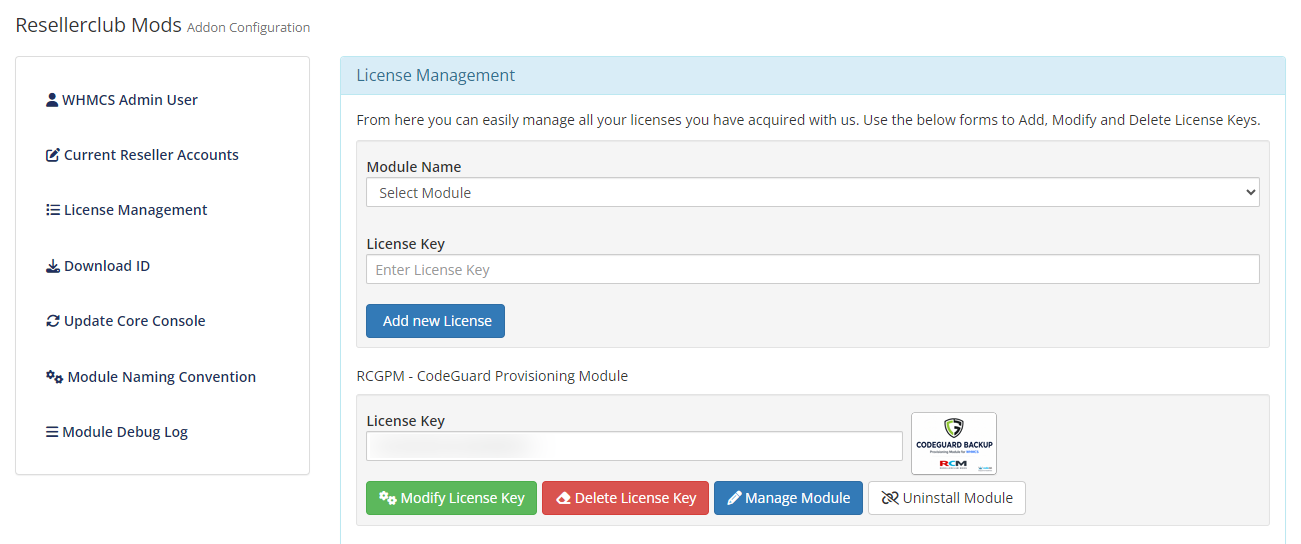This screenshot has width=1301, height=544.
Task: Click the WHMCS Admin User person icon
Action: [x=52, y=100]
